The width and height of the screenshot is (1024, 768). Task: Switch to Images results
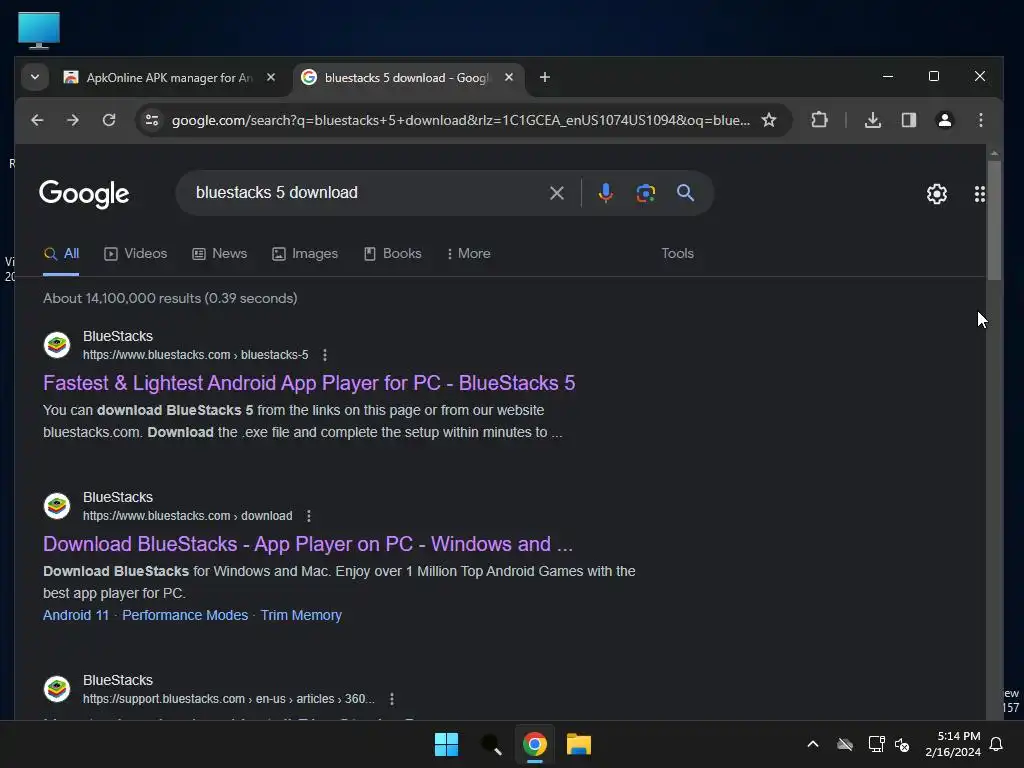(305, 253)
